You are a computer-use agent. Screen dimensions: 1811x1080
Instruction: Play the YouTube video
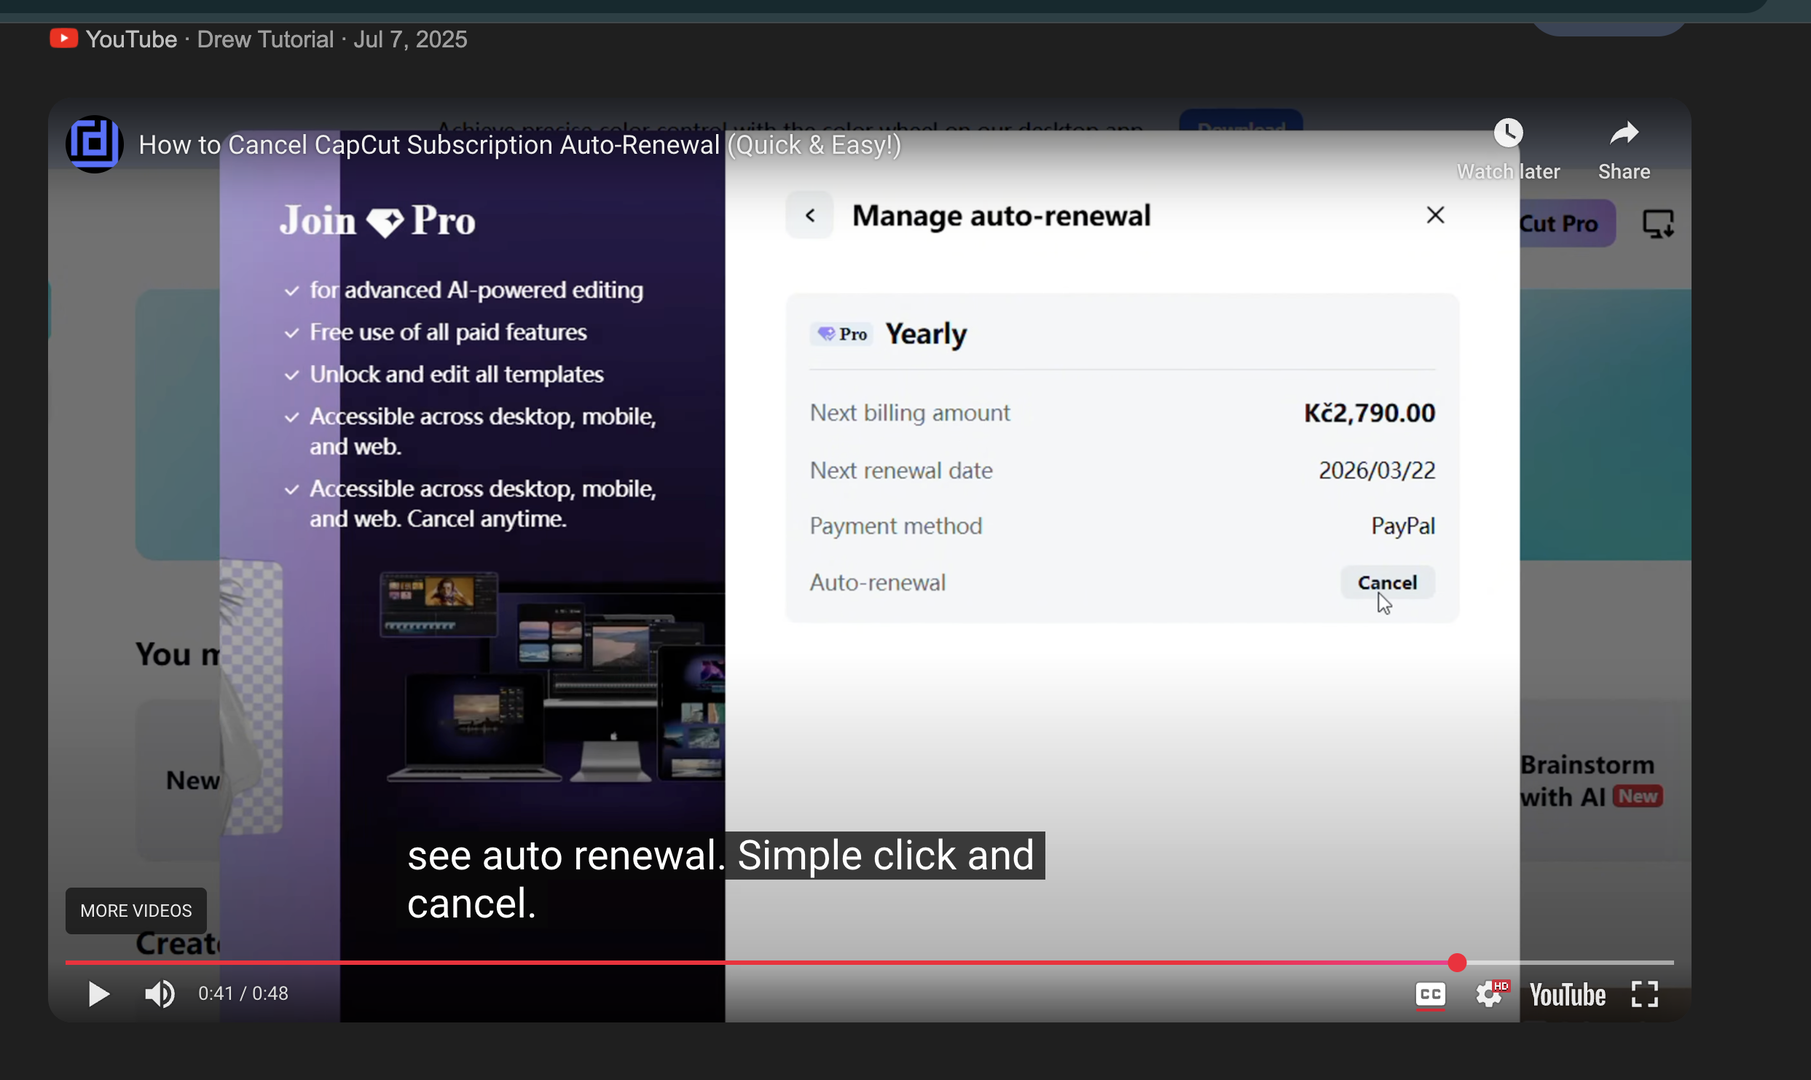tap(98, 994)
